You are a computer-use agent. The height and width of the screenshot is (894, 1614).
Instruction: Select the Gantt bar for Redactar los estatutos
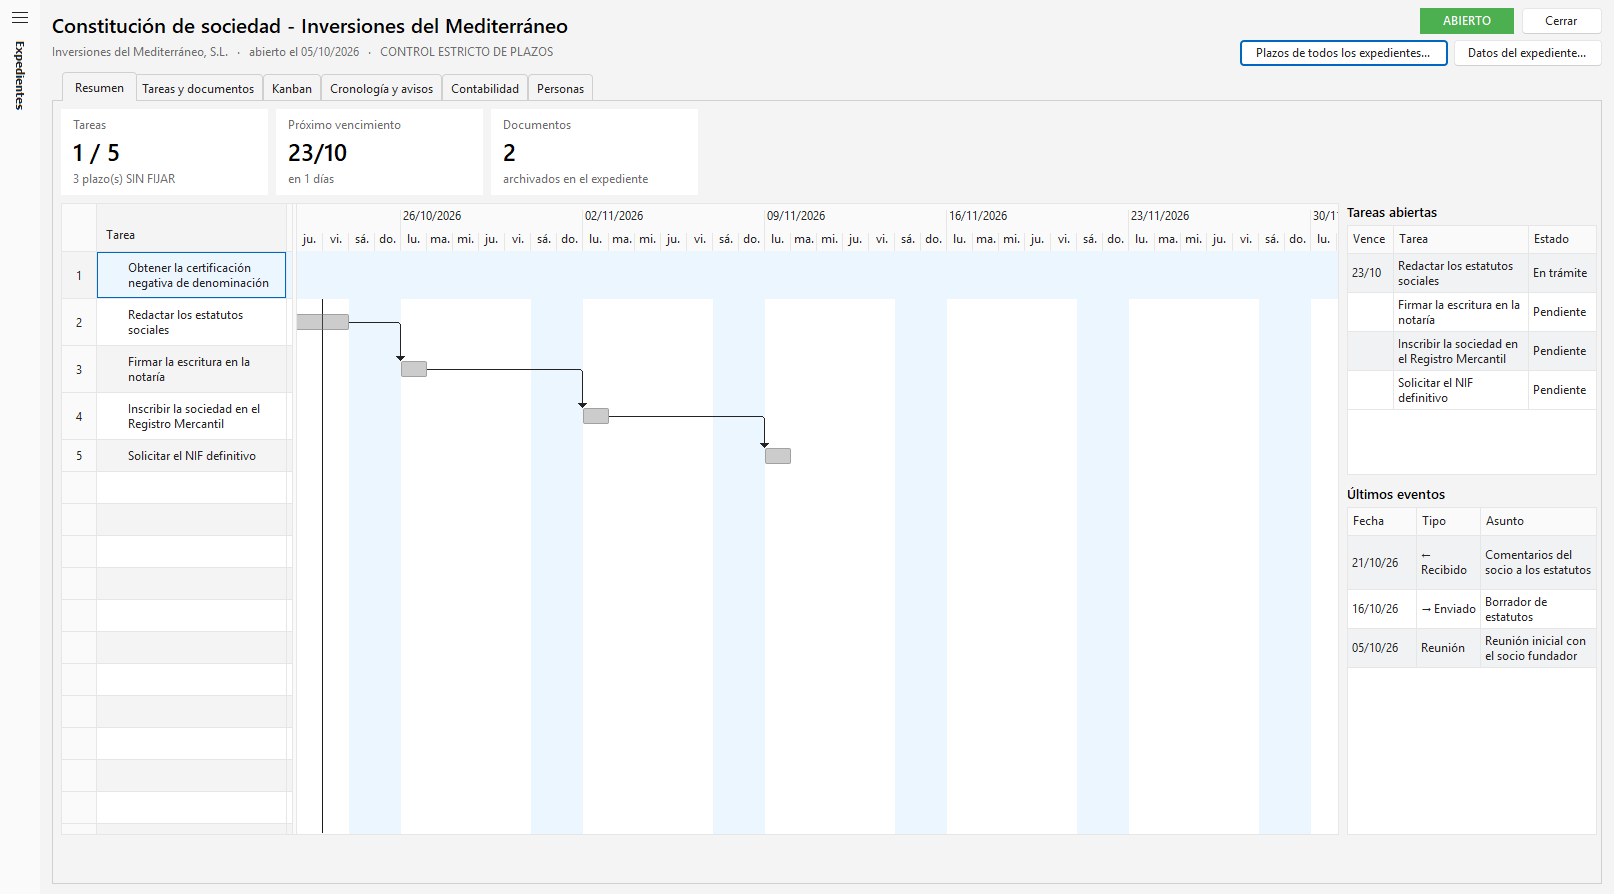coord(323,322)
